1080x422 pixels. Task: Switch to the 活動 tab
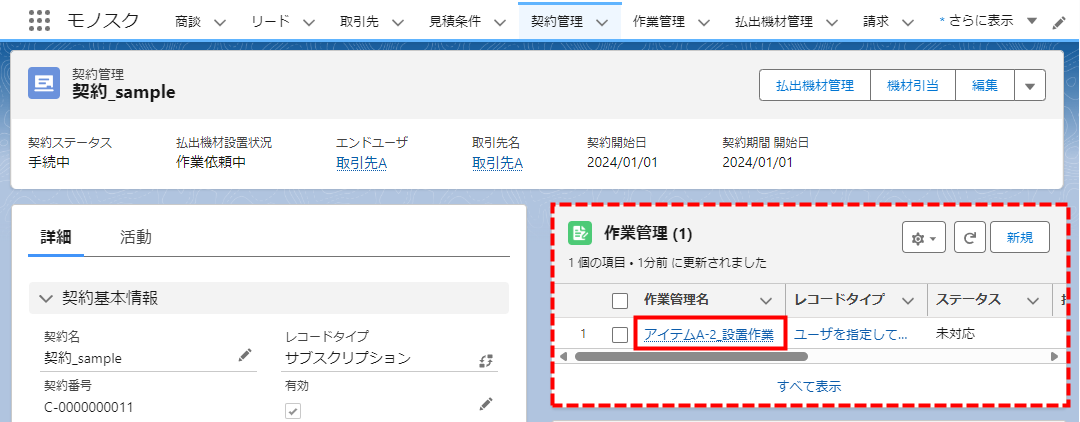click(x=136, y=237)
